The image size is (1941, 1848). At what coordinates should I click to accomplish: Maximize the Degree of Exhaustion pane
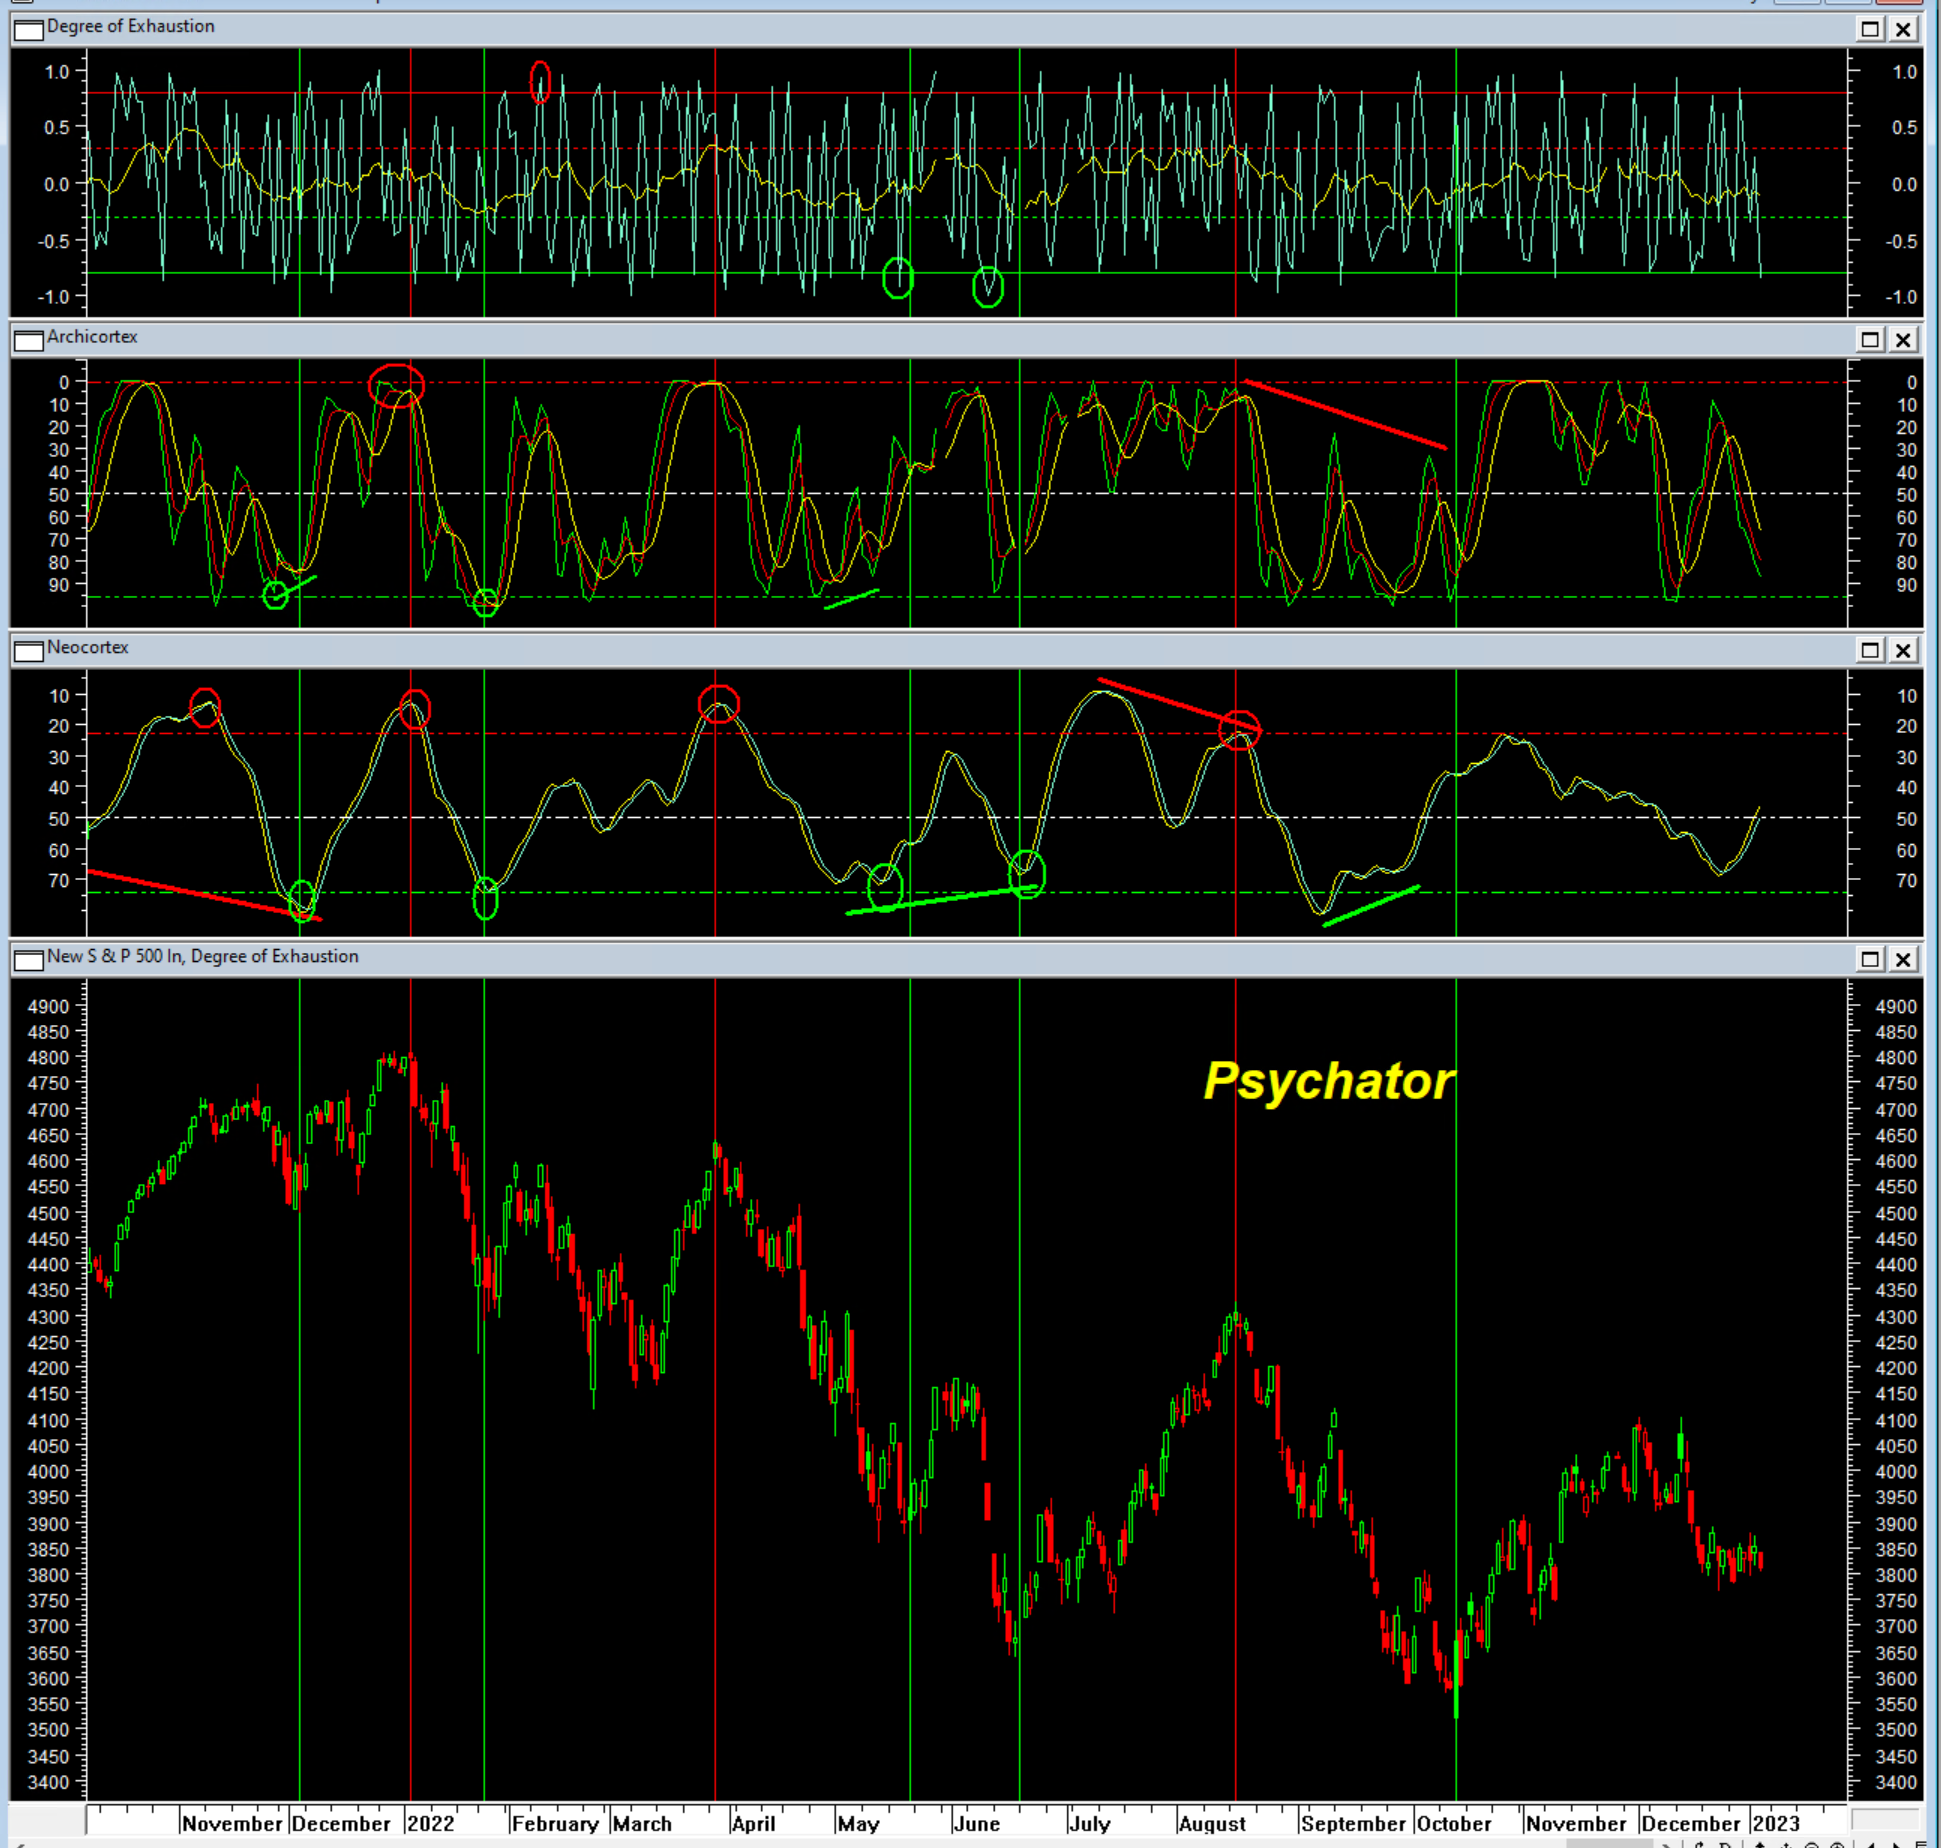coord(1869,29)
